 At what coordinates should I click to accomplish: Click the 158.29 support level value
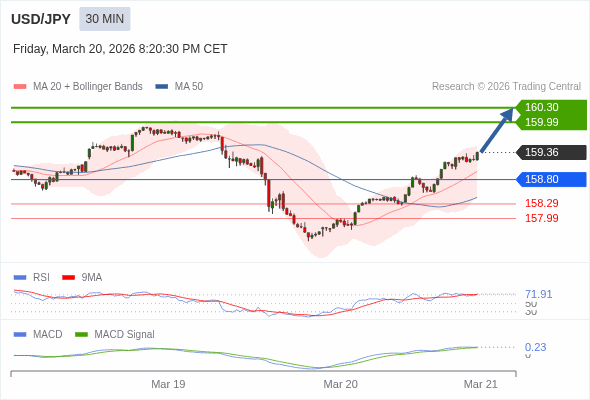(541, 204)
